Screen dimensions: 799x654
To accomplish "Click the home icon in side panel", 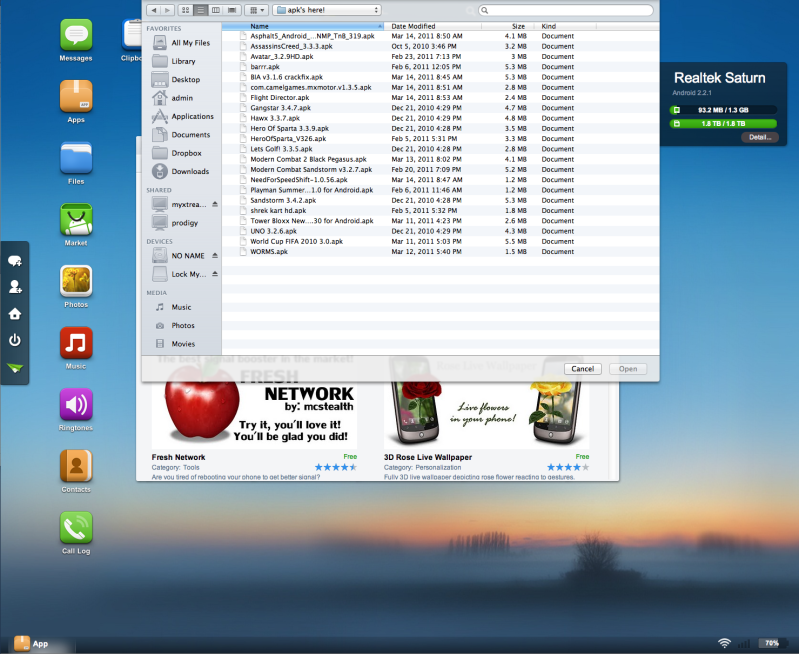I will (15, 313).
